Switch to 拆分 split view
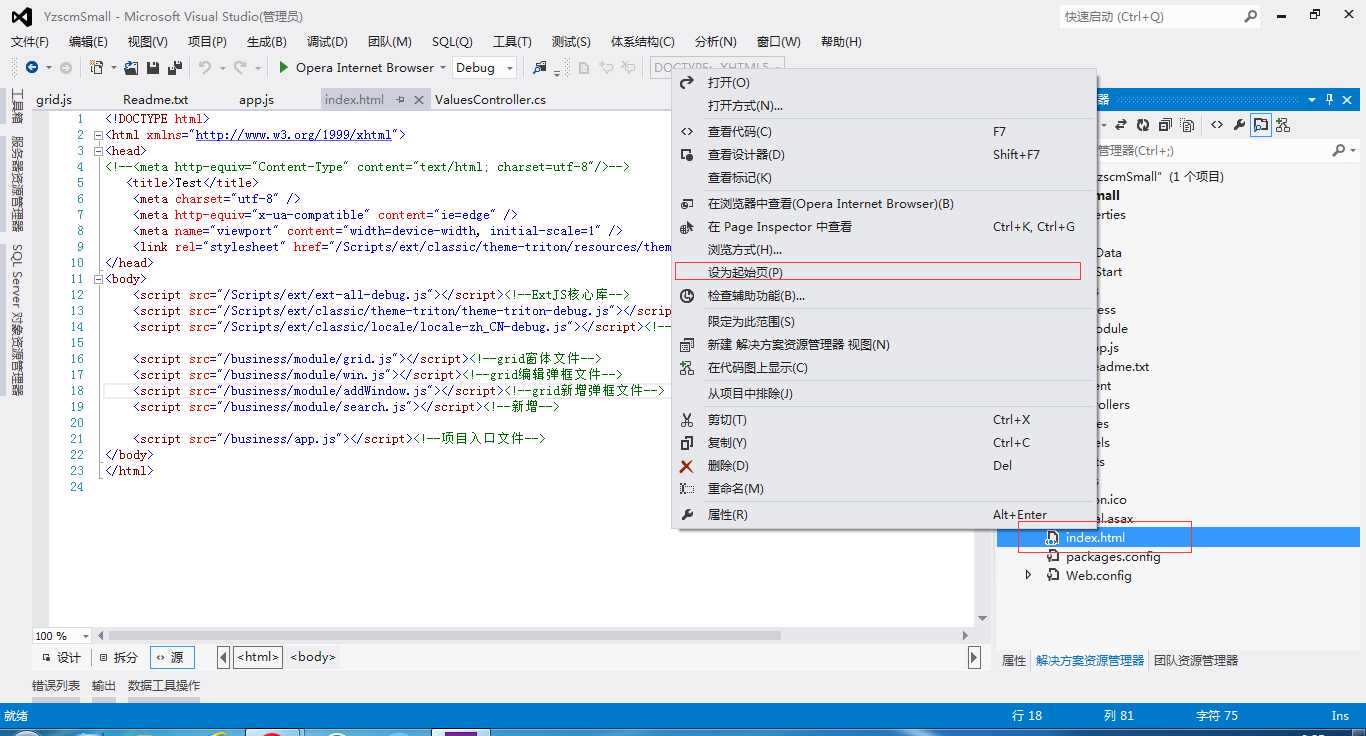 (x=118, y=657)
